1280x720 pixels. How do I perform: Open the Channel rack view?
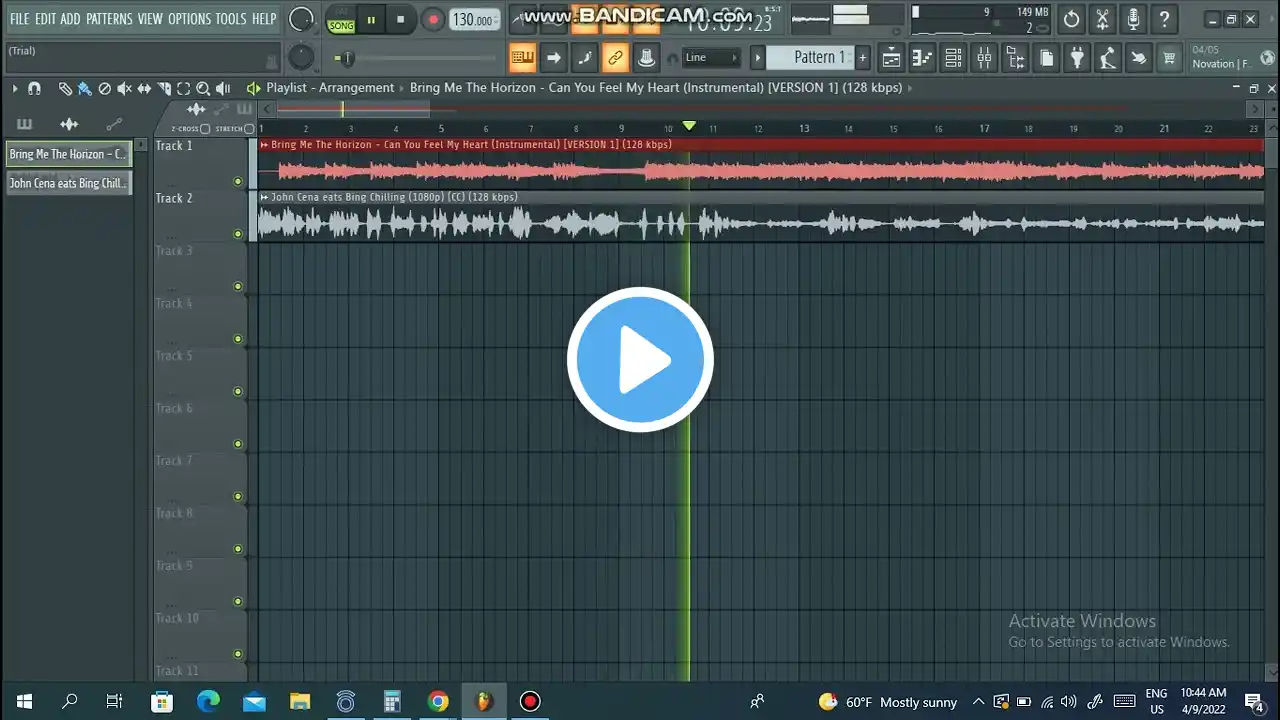coord(953,58)
